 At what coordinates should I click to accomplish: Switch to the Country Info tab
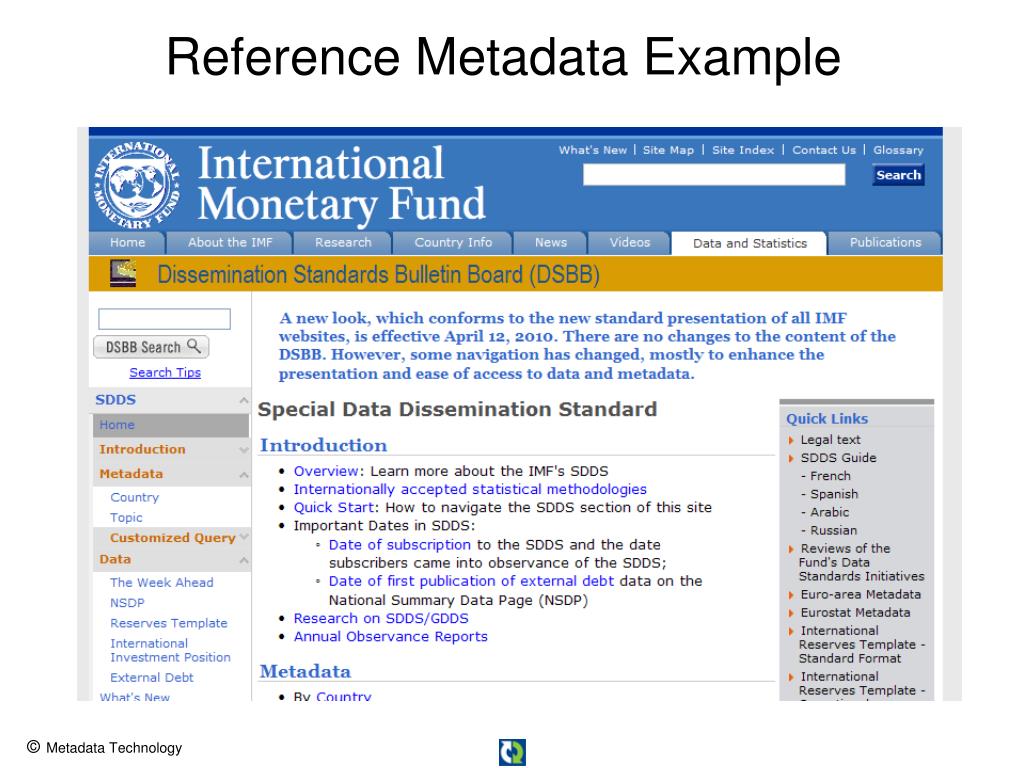pos(453,242)
